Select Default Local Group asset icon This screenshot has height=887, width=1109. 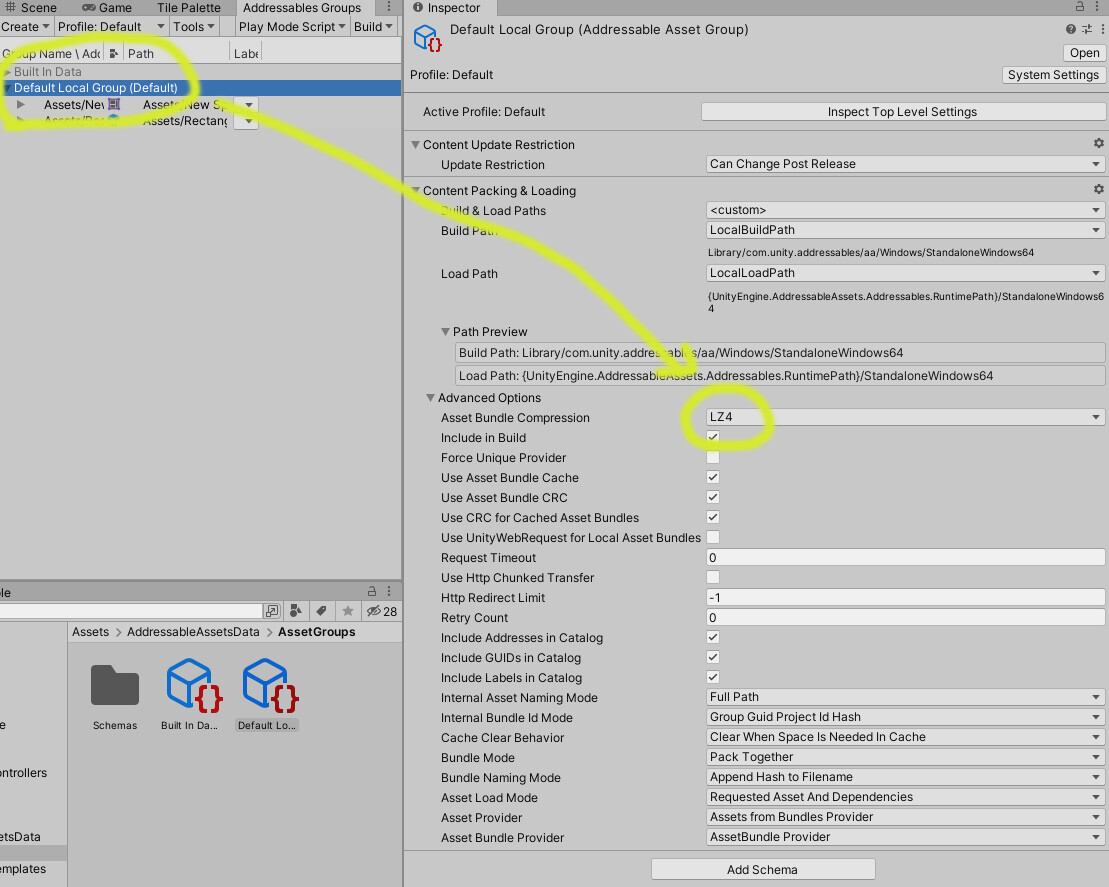pyautogui.click(x=269, y=685)
